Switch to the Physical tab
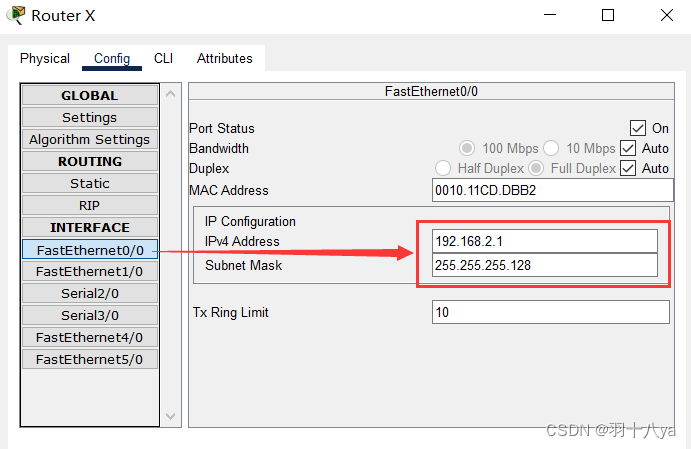691x449 pixels. coord(45,58)
